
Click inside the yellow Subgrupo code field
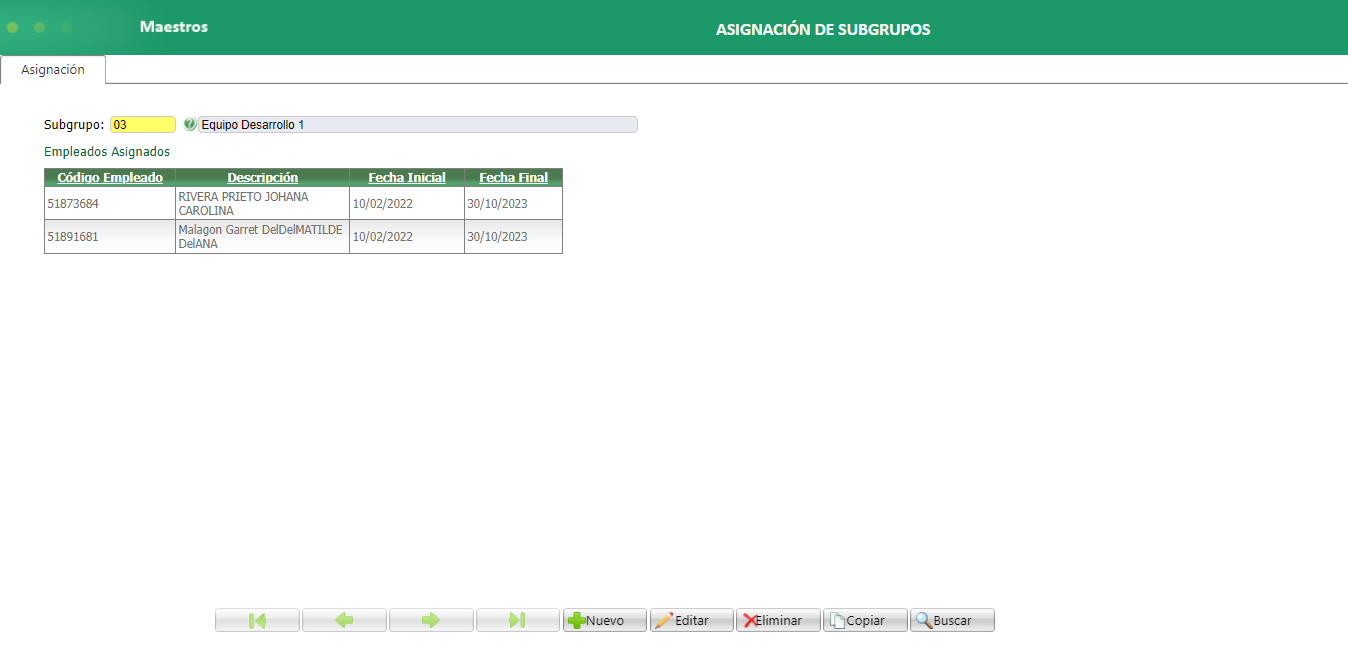coord(141,124)
